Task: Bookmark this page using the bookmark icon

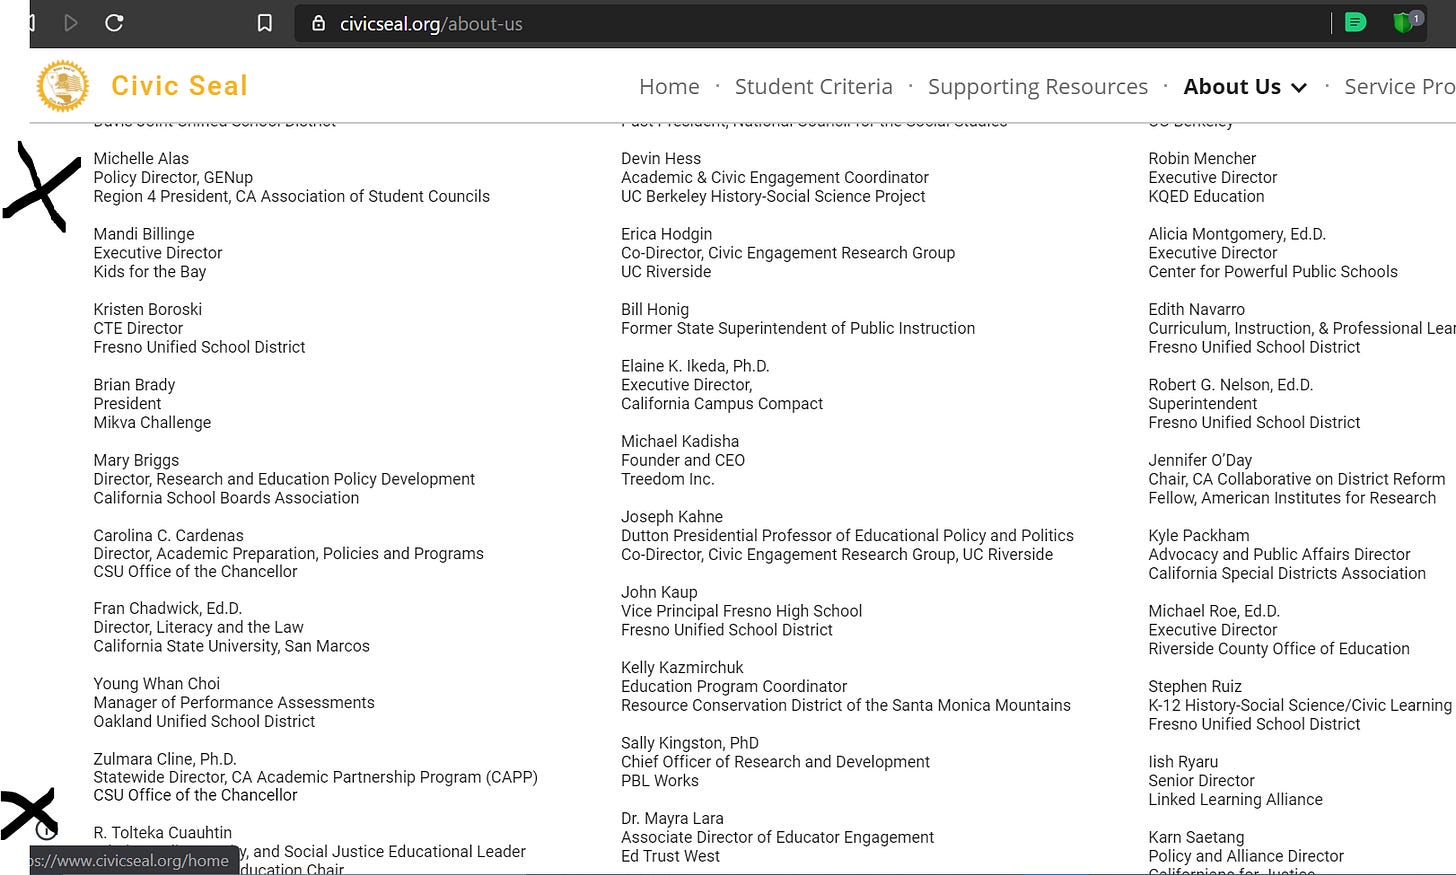Action: coord(265,23)
